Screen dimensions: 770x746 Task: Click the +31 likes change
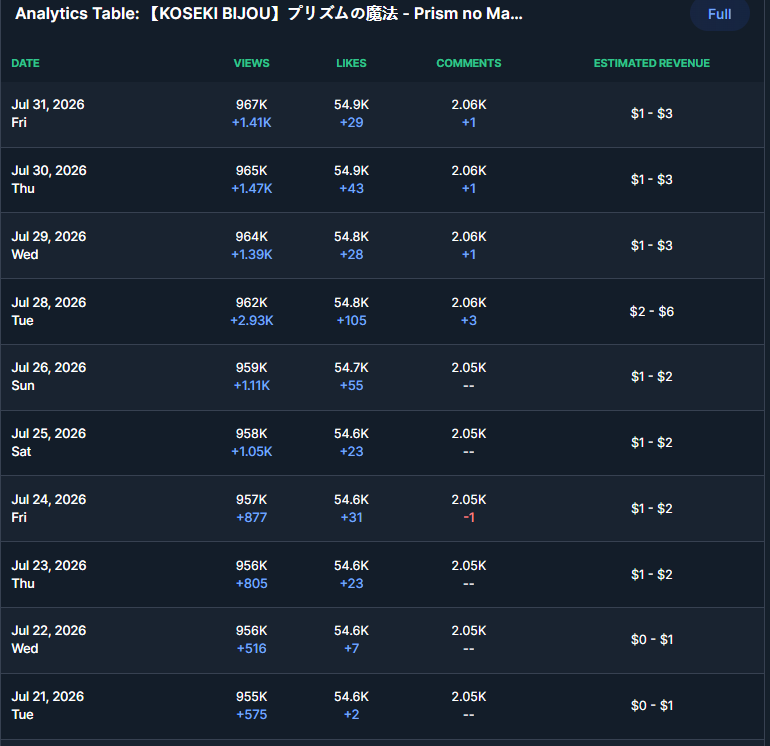point(352,518)
